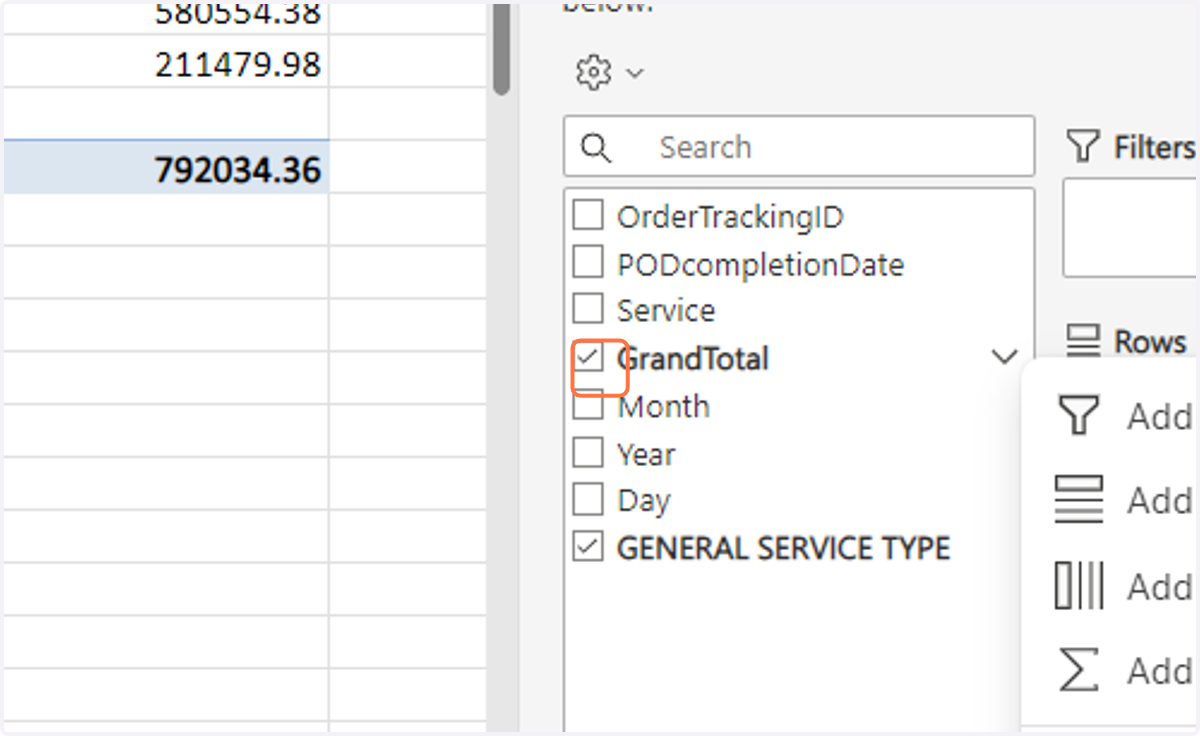
Task: Click the magnifier icon in the search box
Action: [596, 148]
